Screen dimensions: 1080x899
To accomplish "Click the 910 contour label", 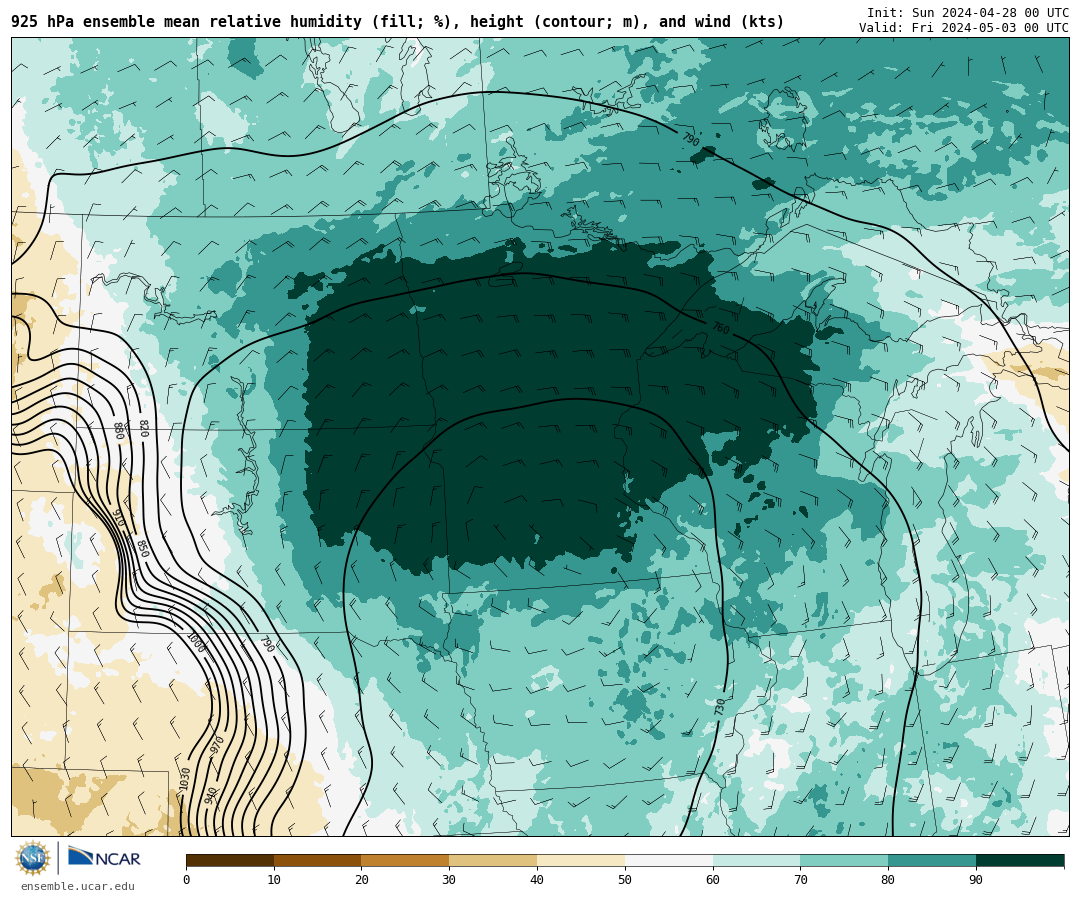I will 117,517.
